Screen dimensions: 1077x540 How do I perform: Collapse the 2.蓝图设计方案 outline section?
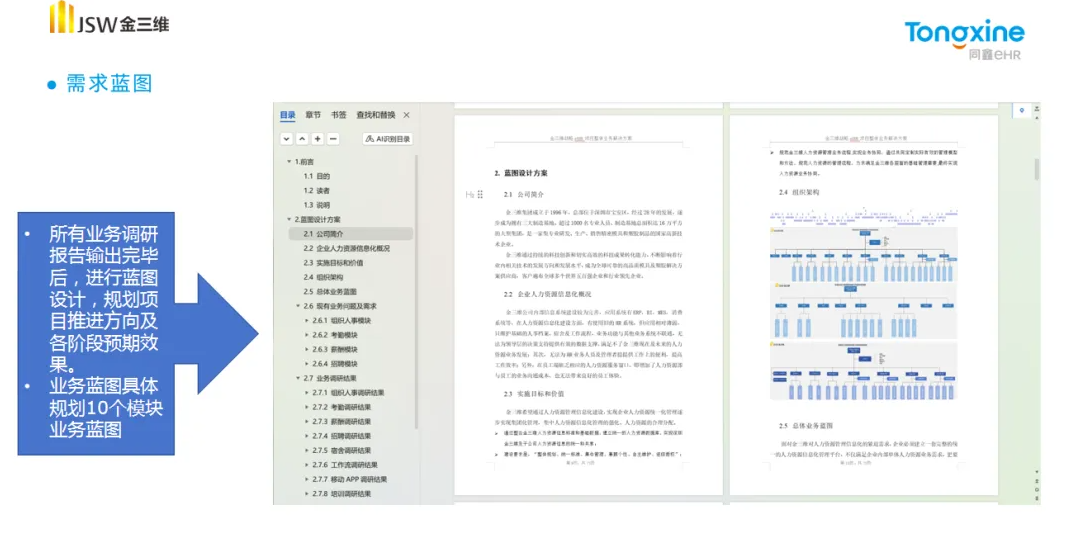[290, 219]
